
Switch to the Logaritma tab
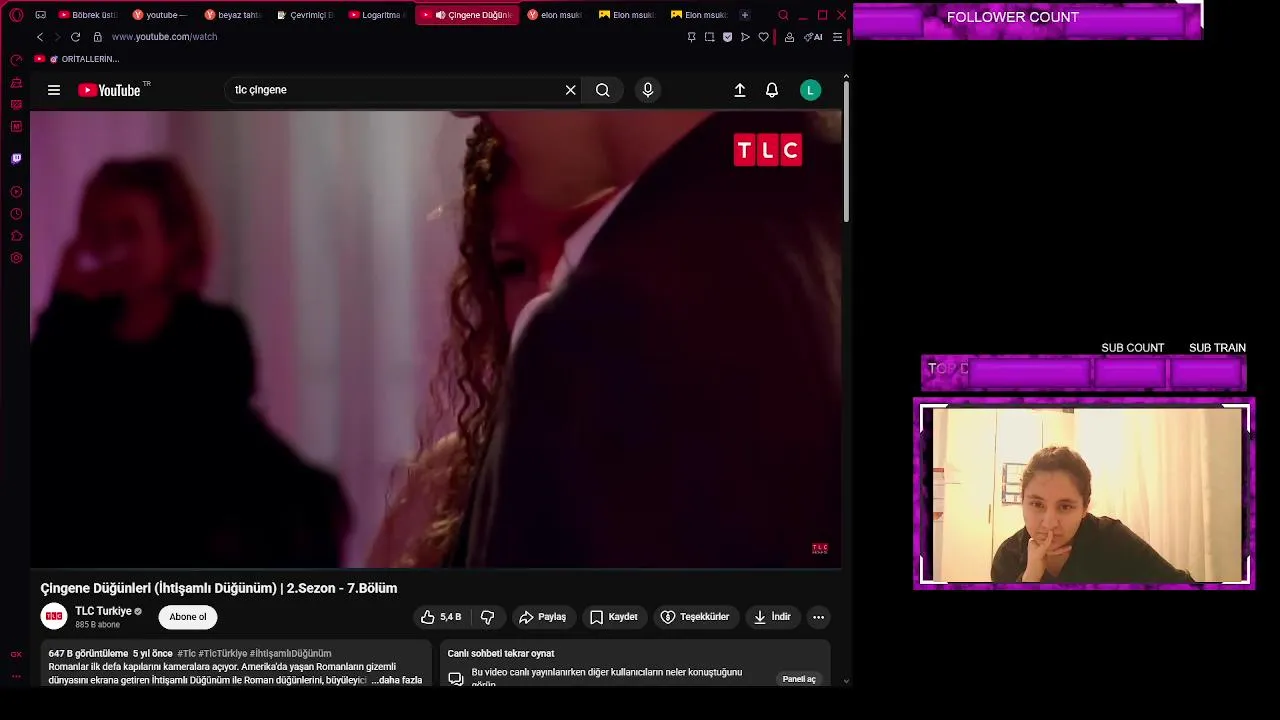pos(376,15)
